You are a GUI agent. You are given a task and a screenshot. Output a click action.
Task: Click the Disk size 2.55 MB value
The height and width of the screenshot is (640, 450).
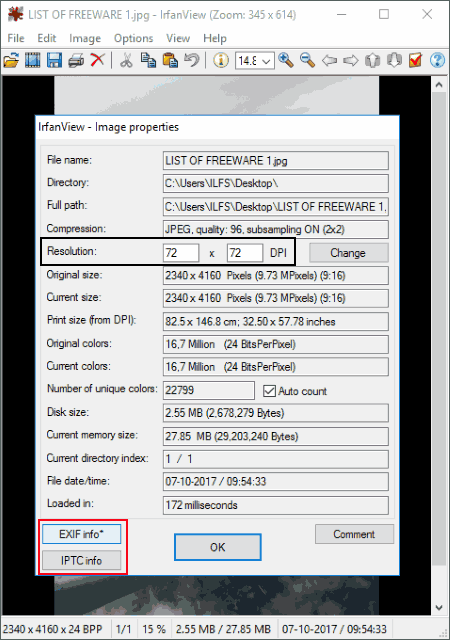click(x=276, y=413)
